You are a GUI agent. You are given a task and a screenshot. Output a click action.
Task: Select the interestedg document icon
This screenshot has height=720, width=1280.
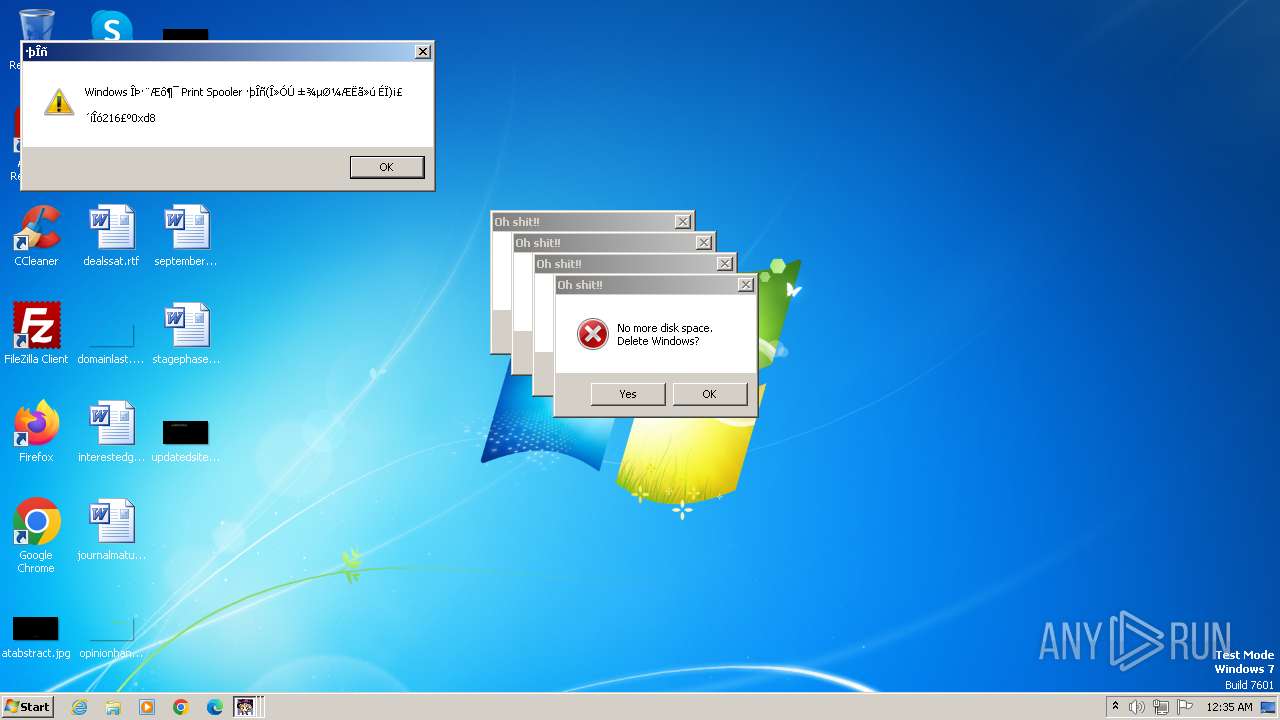click(111, 432)
